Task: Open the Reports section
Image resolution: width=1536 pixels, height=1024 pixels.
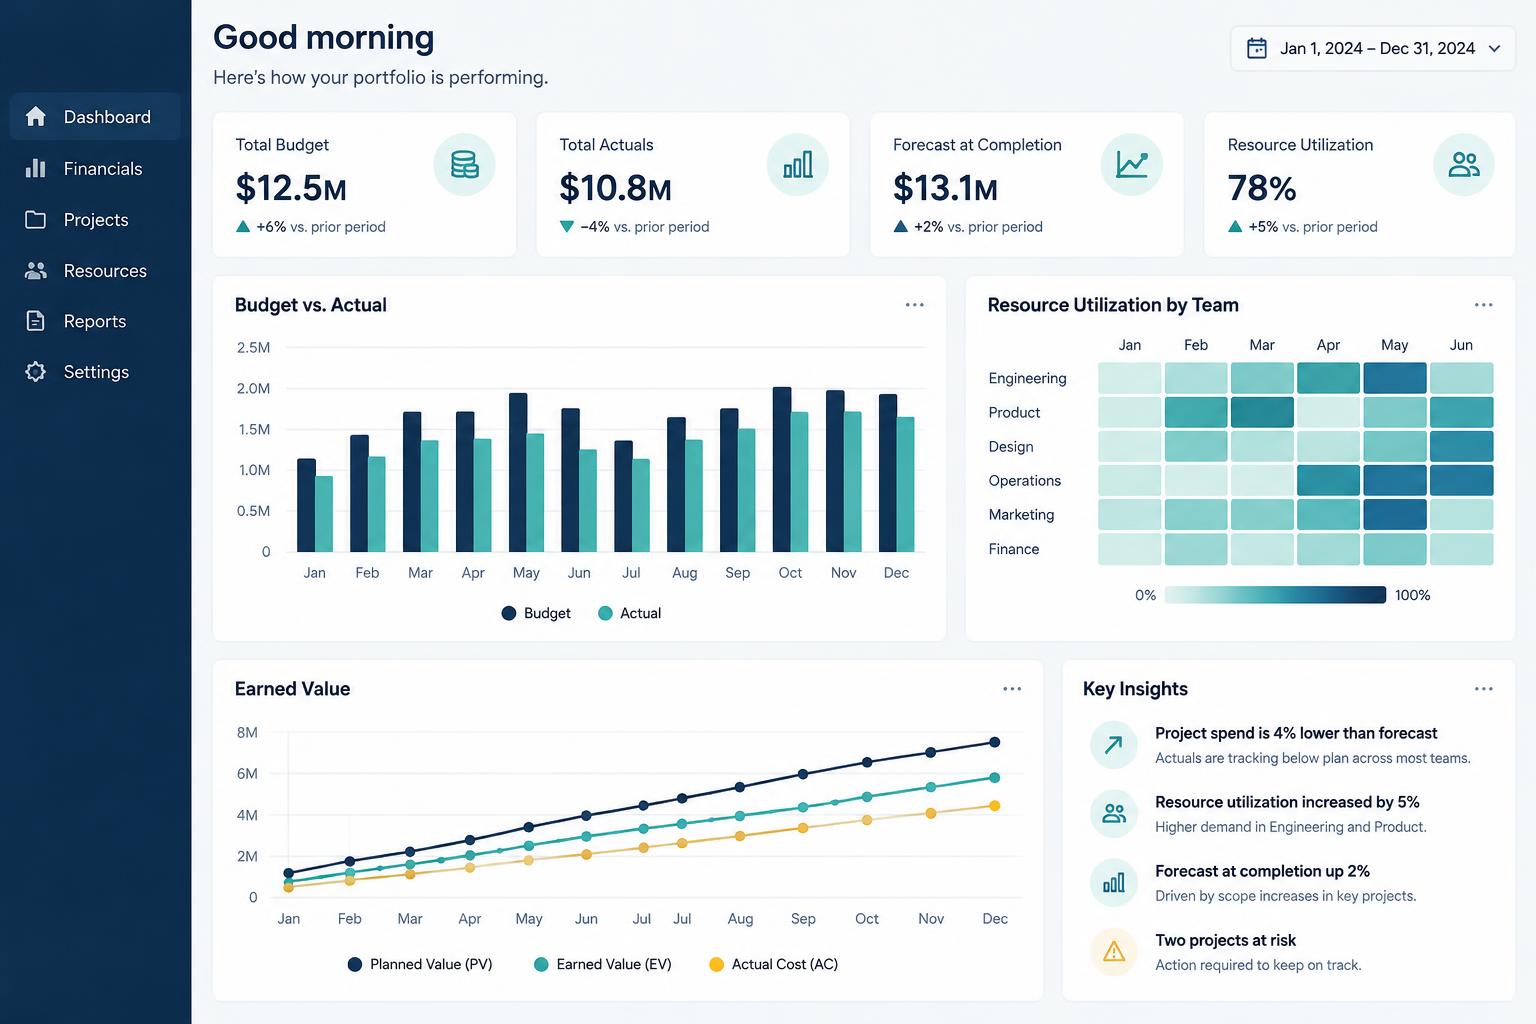Action: 95,321
